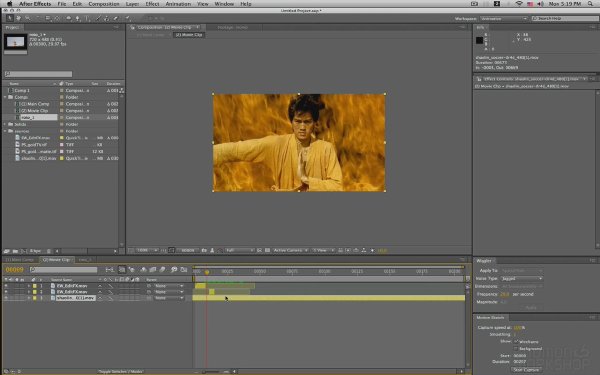Screen dimensions: 600x375
Task: Select the Hand tool
Action: click(18, 18)
